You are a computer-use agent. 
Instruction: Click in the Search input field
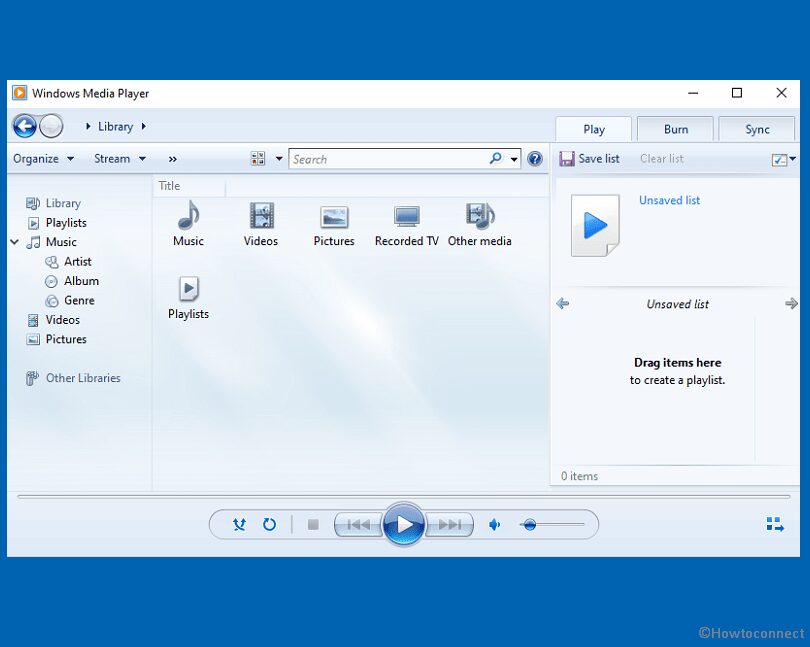[x=387, y=159]
